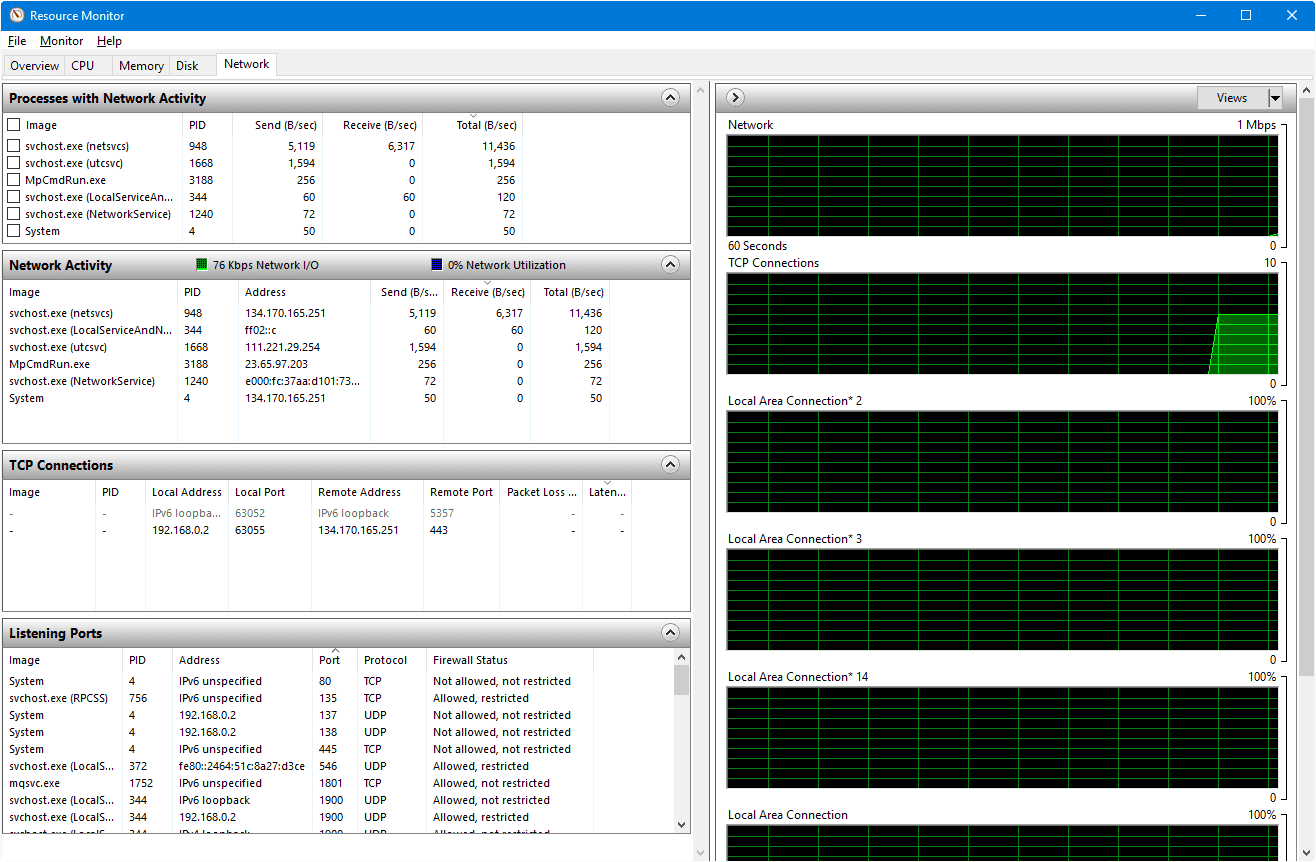Viewport: 1316px width, 862px height.
Task: Collapse the Processes with Network Activity section
Action: (671, 98)
